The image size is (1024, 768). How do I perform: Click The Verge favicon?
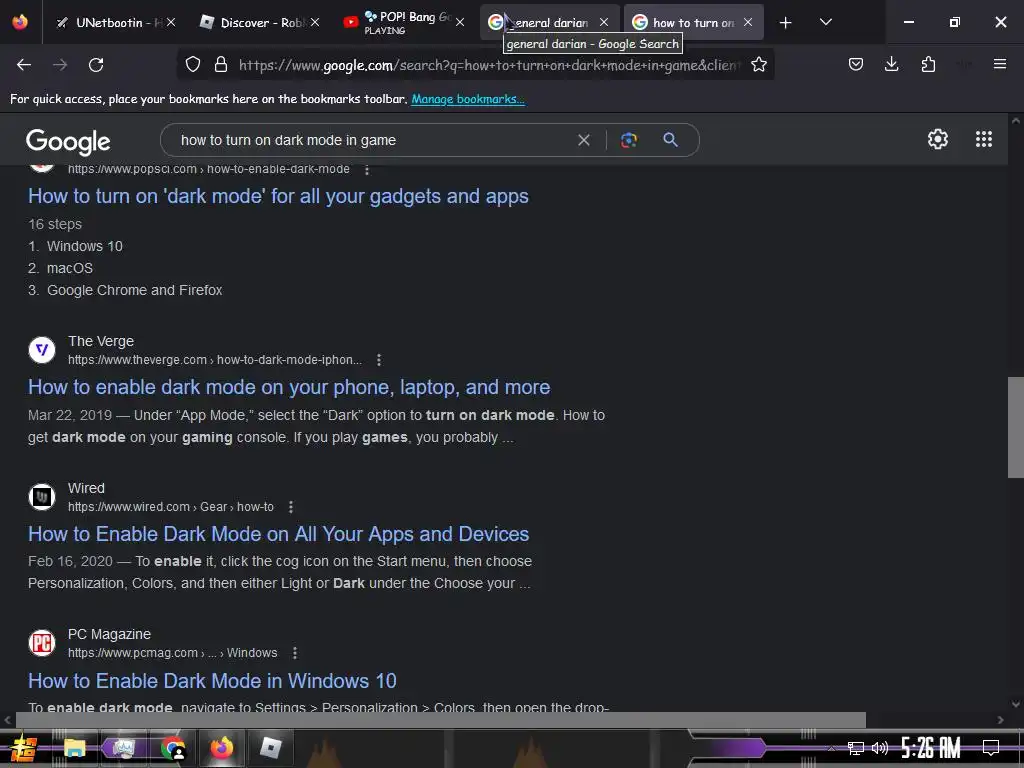pyautogui.click(x=42, y=350)
